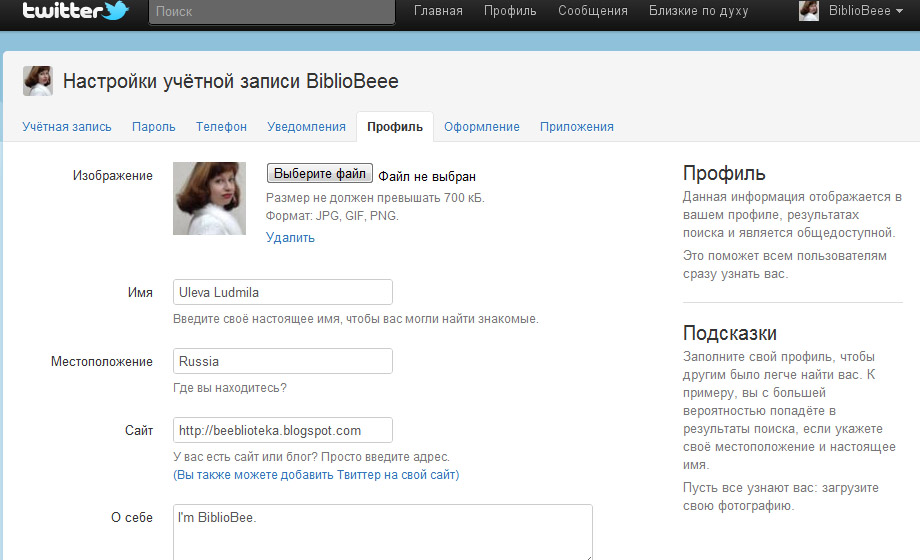
Task: Switch to the Уведомления tab
Action: 306,127
